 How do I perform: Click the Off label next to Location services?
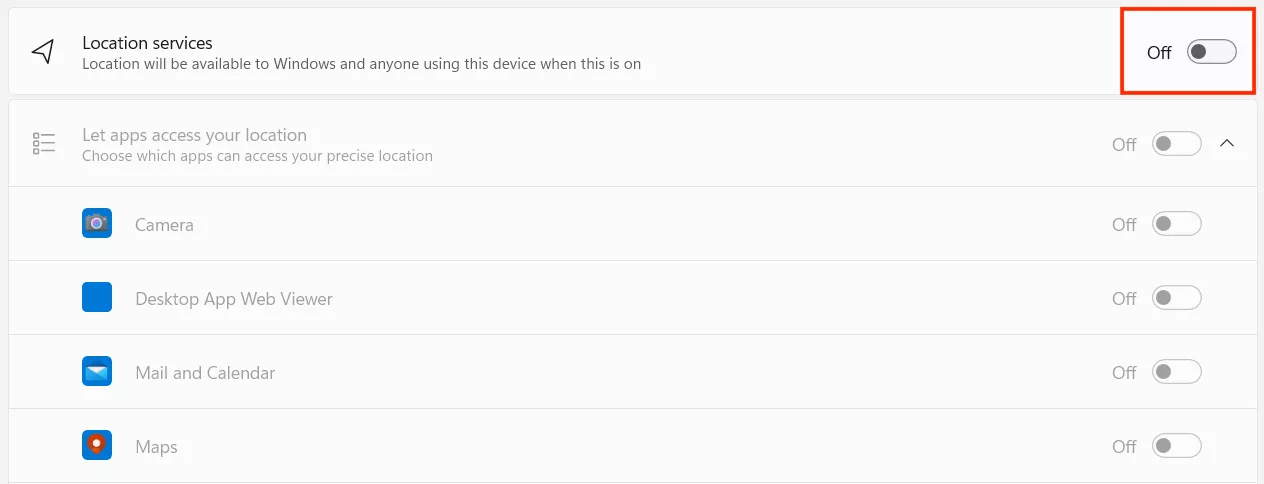pos(1158,53)
